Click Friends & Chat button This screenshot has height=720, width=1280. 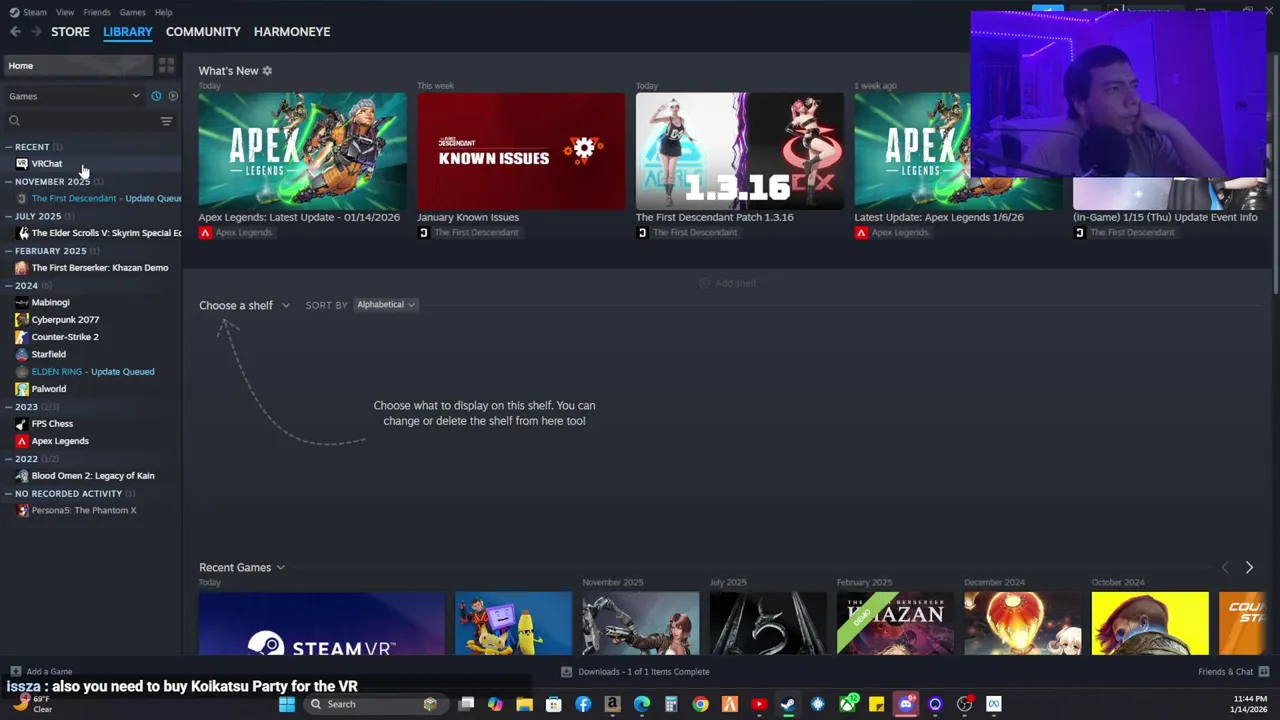(x=1233, y=672)
